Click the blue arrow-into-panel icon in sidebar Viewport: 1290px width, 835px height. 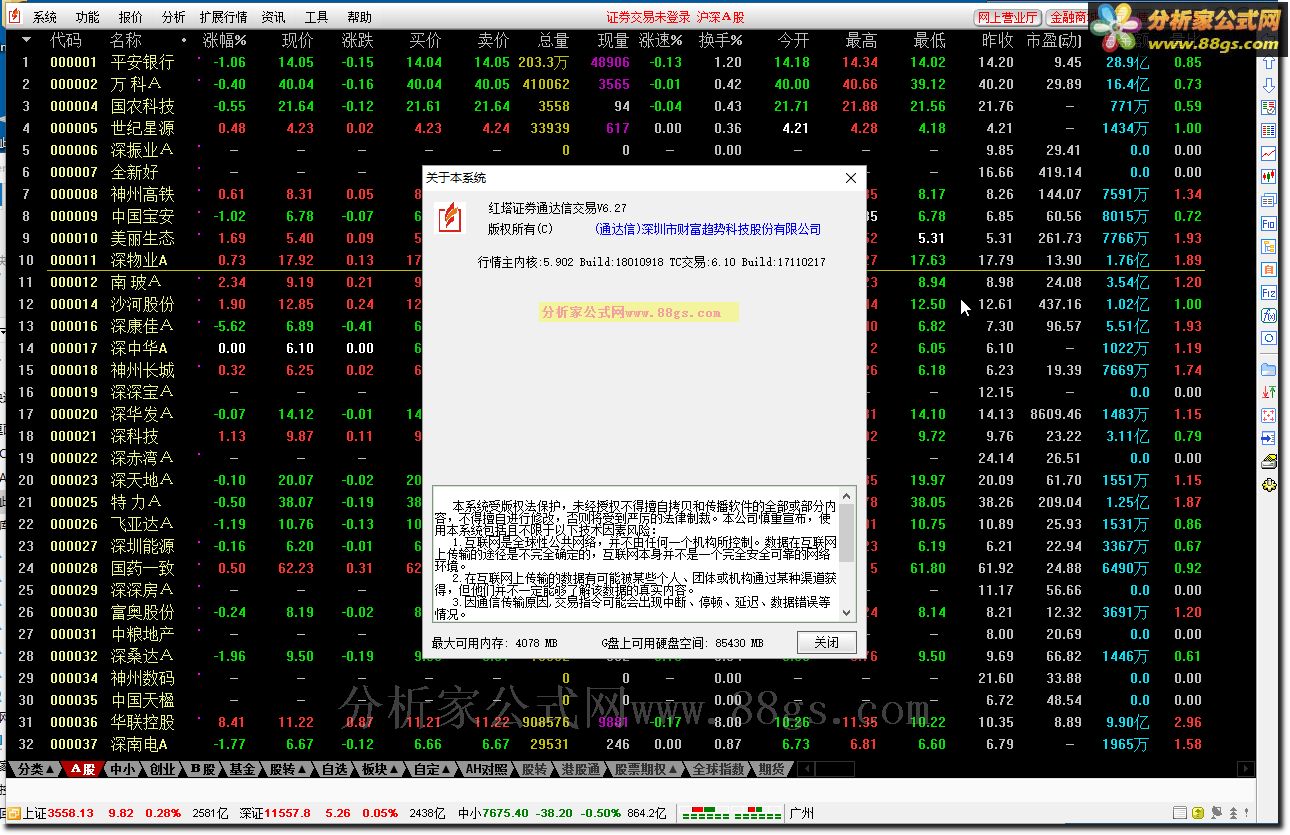(x=1269, y=438)
